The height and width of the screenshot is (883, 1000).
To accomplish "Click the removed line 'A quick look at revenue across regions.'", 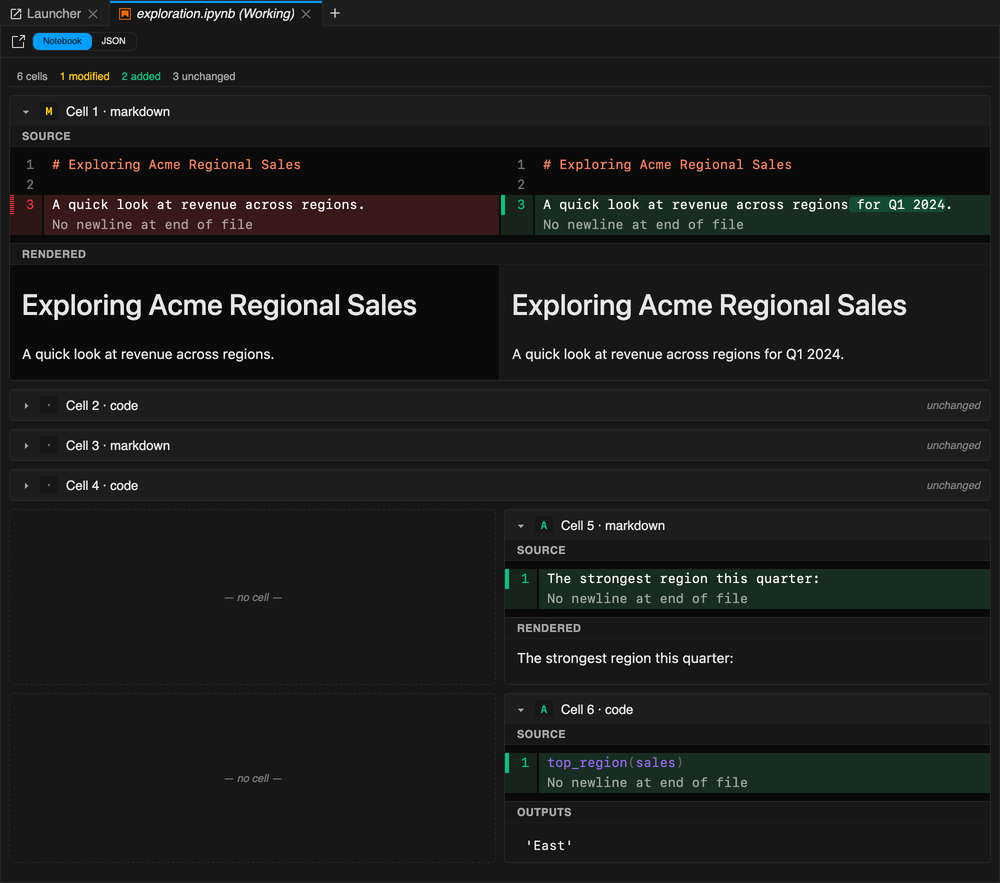I will [x=208, y=205].
